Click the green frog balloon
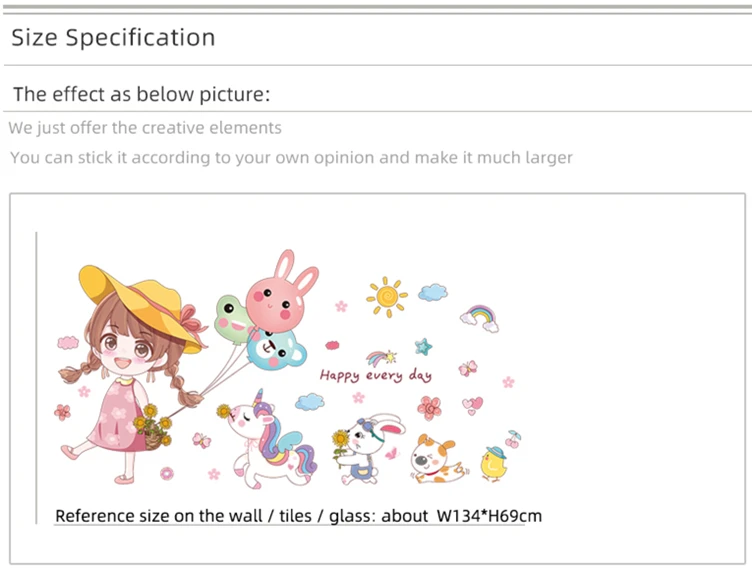 click(232, 320)
